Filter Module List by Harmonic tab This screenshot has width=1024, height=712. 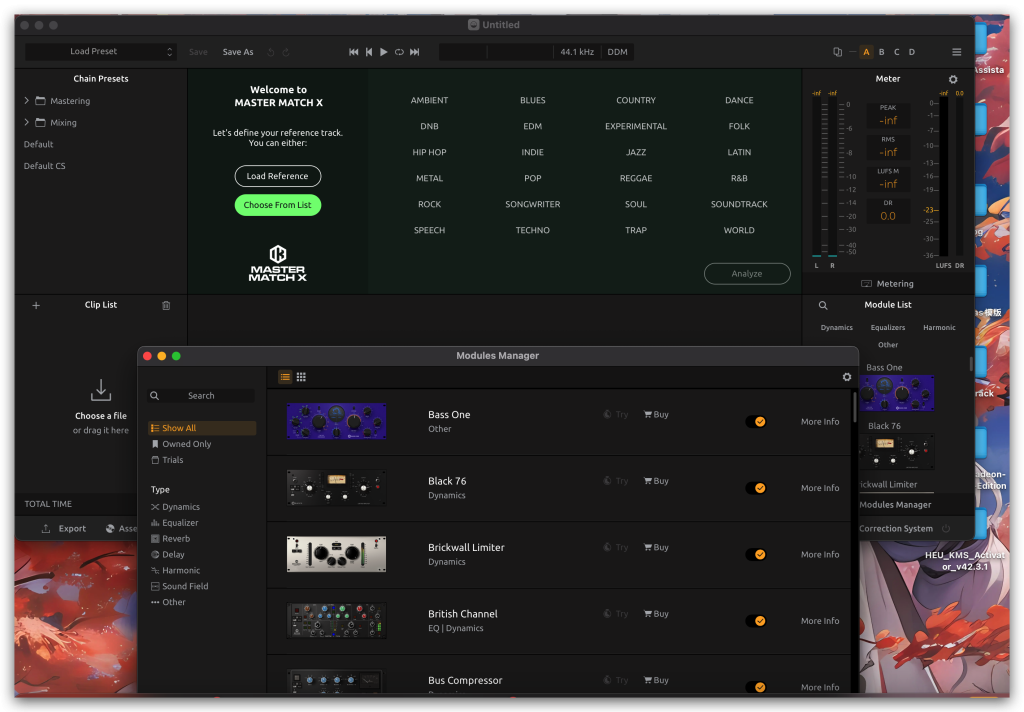click(939, 327)
